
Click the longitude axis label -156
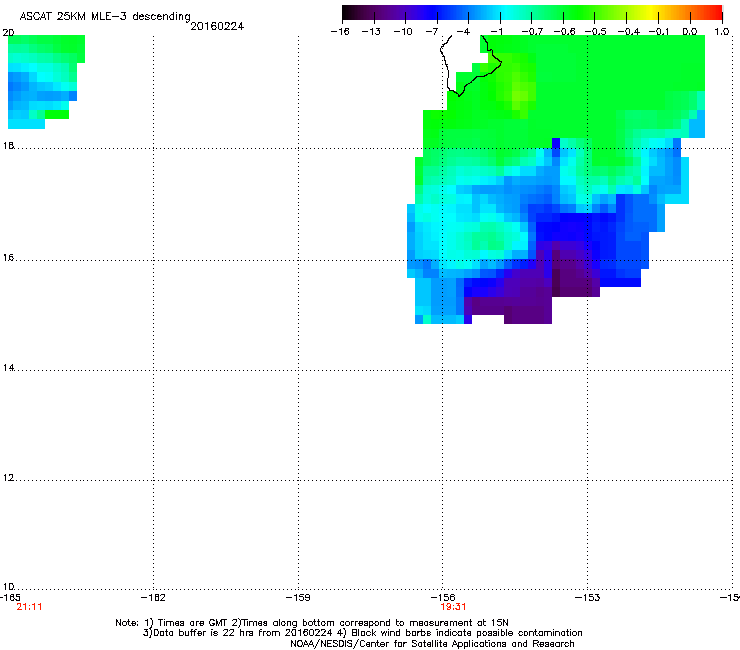tap(443, 597)
